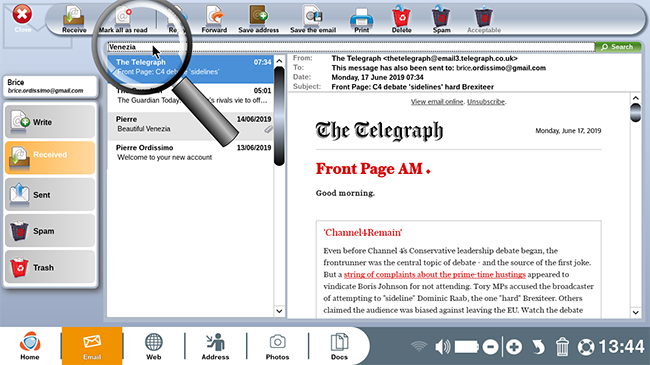Mark all as read
This screenshot has height=365, width=650.
tap(123, 19)
